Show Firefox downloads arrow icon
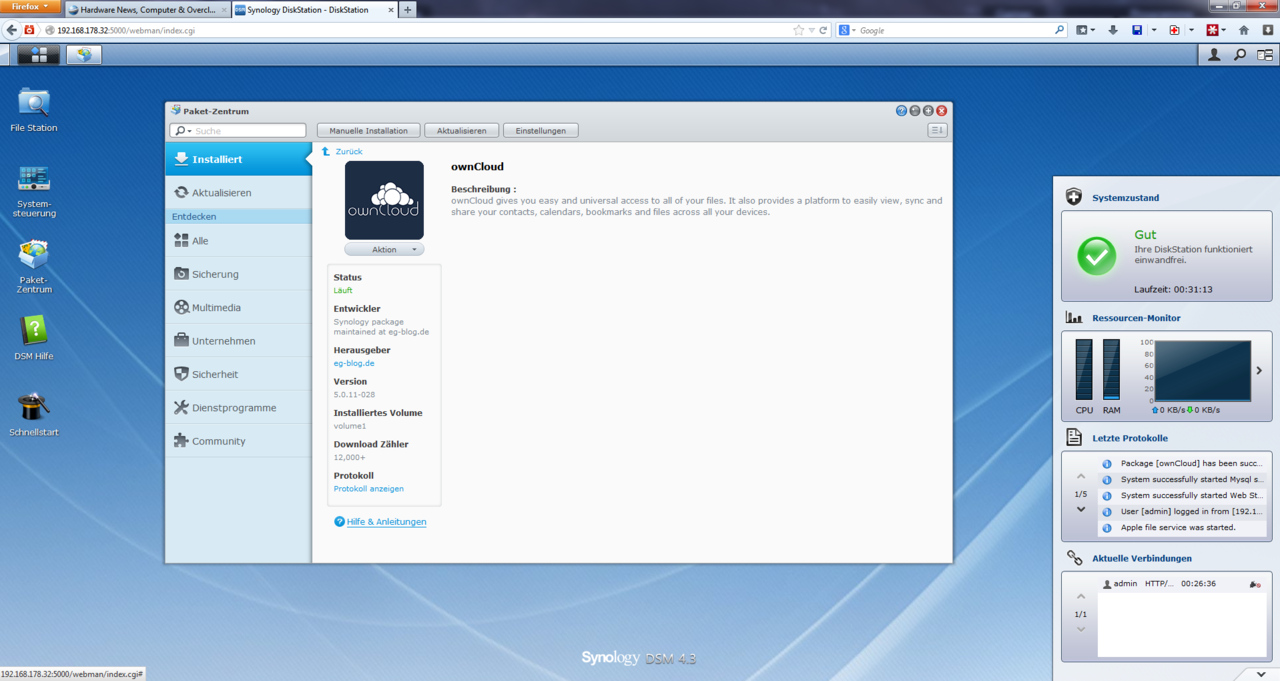The width and height of the screenshot is (1280, 681). pyautogui.click(x=1113, y=30)
